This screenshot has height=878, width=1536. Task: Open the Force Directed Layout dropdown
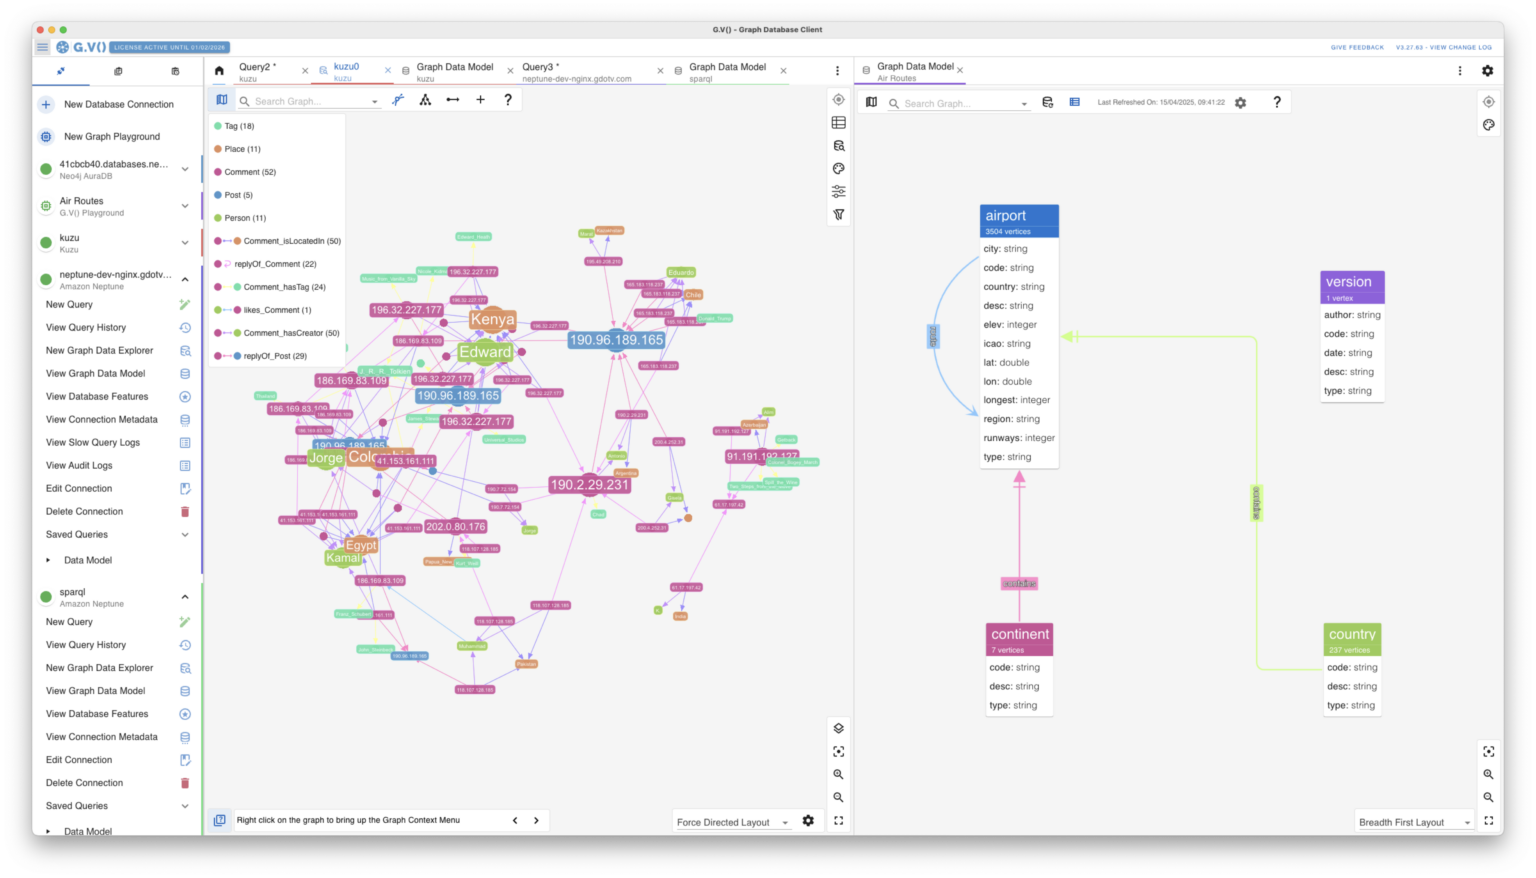(x=733, y=823)
